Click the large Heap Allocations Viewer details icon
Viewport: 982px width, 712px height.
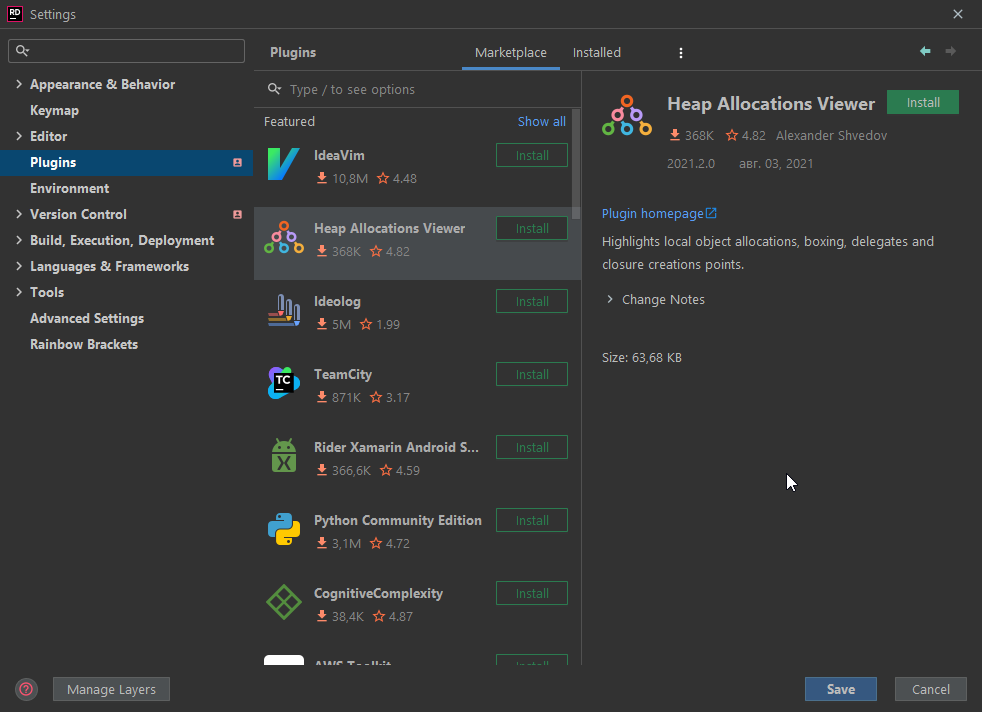[x=627, y=116]
